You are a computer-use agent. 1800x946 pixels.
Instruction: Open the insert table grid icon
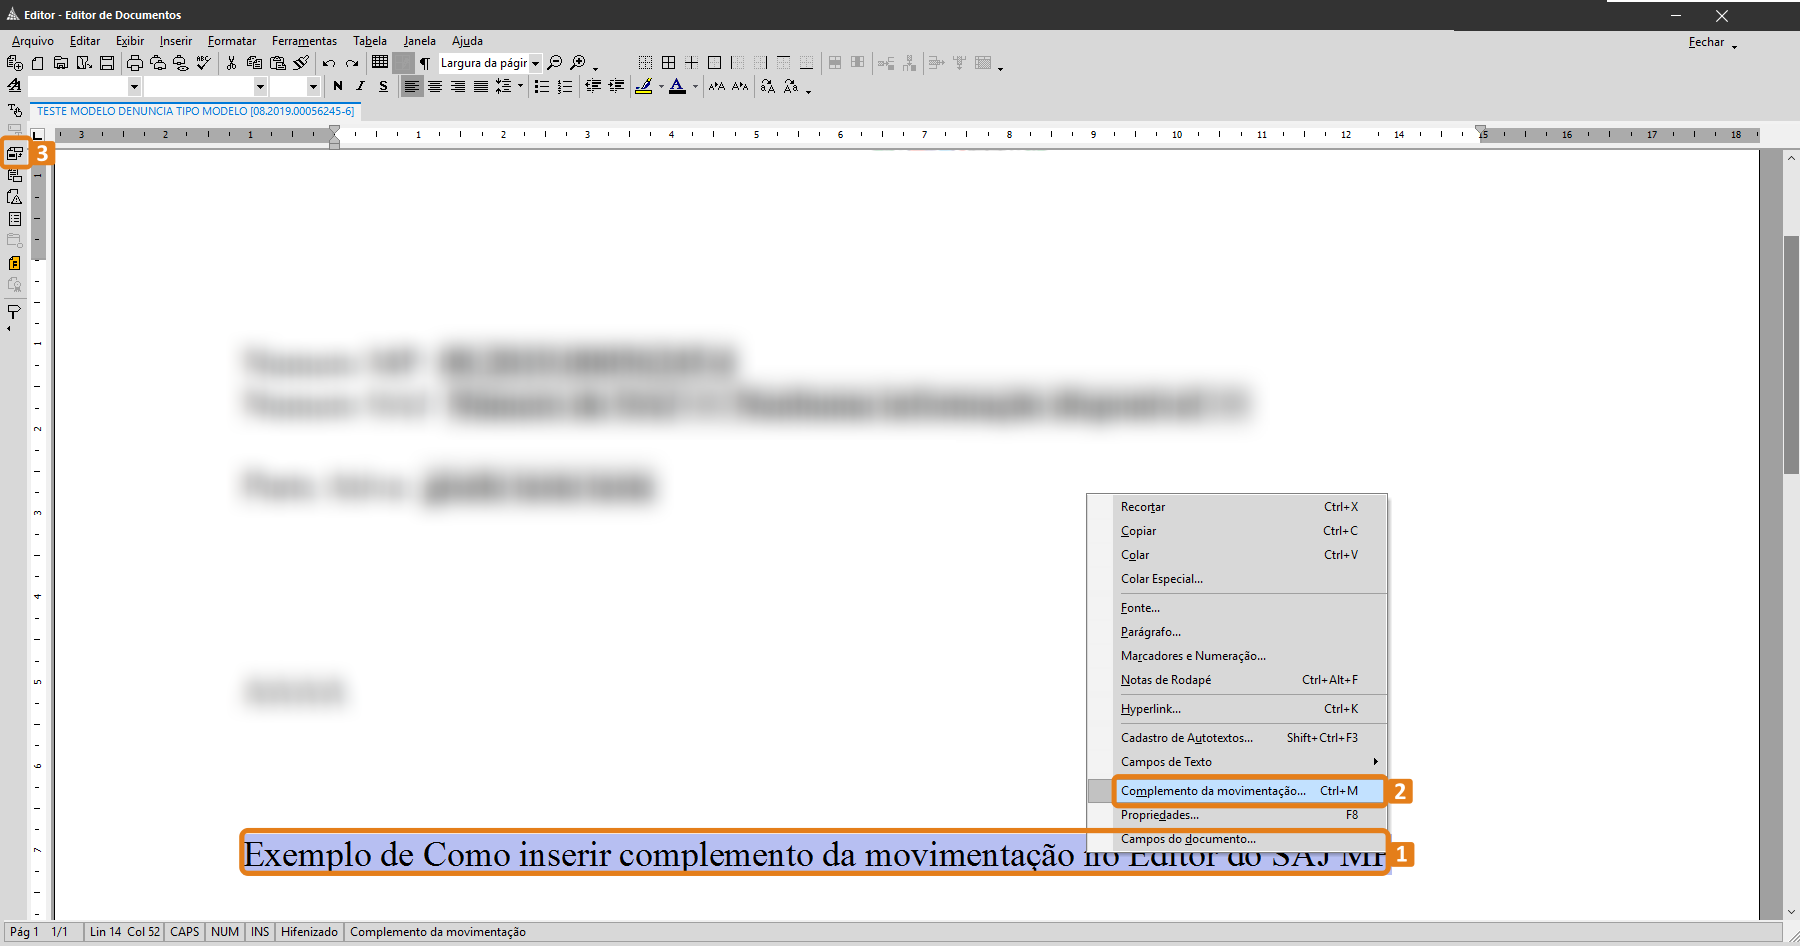pos(380,62)
